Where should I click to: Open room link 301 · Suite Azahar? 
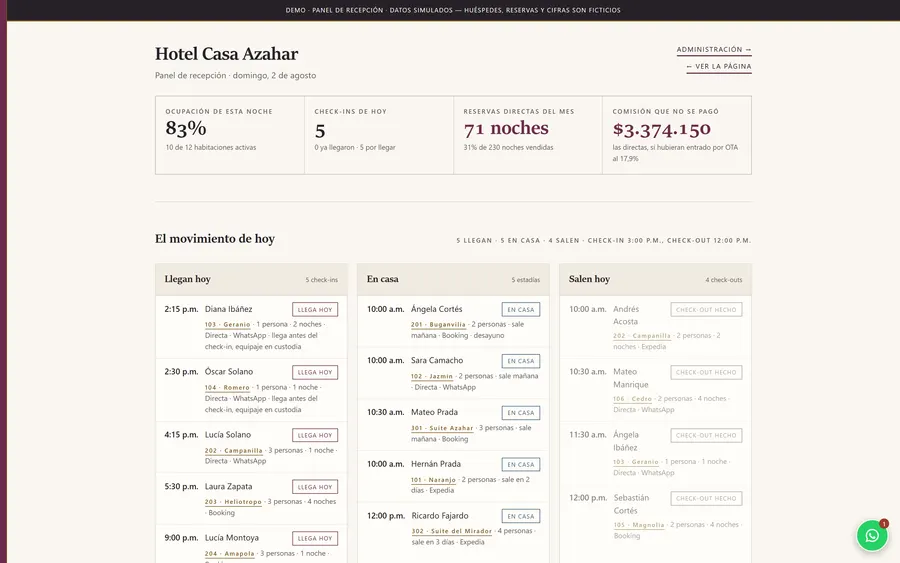tap(442, 428)
